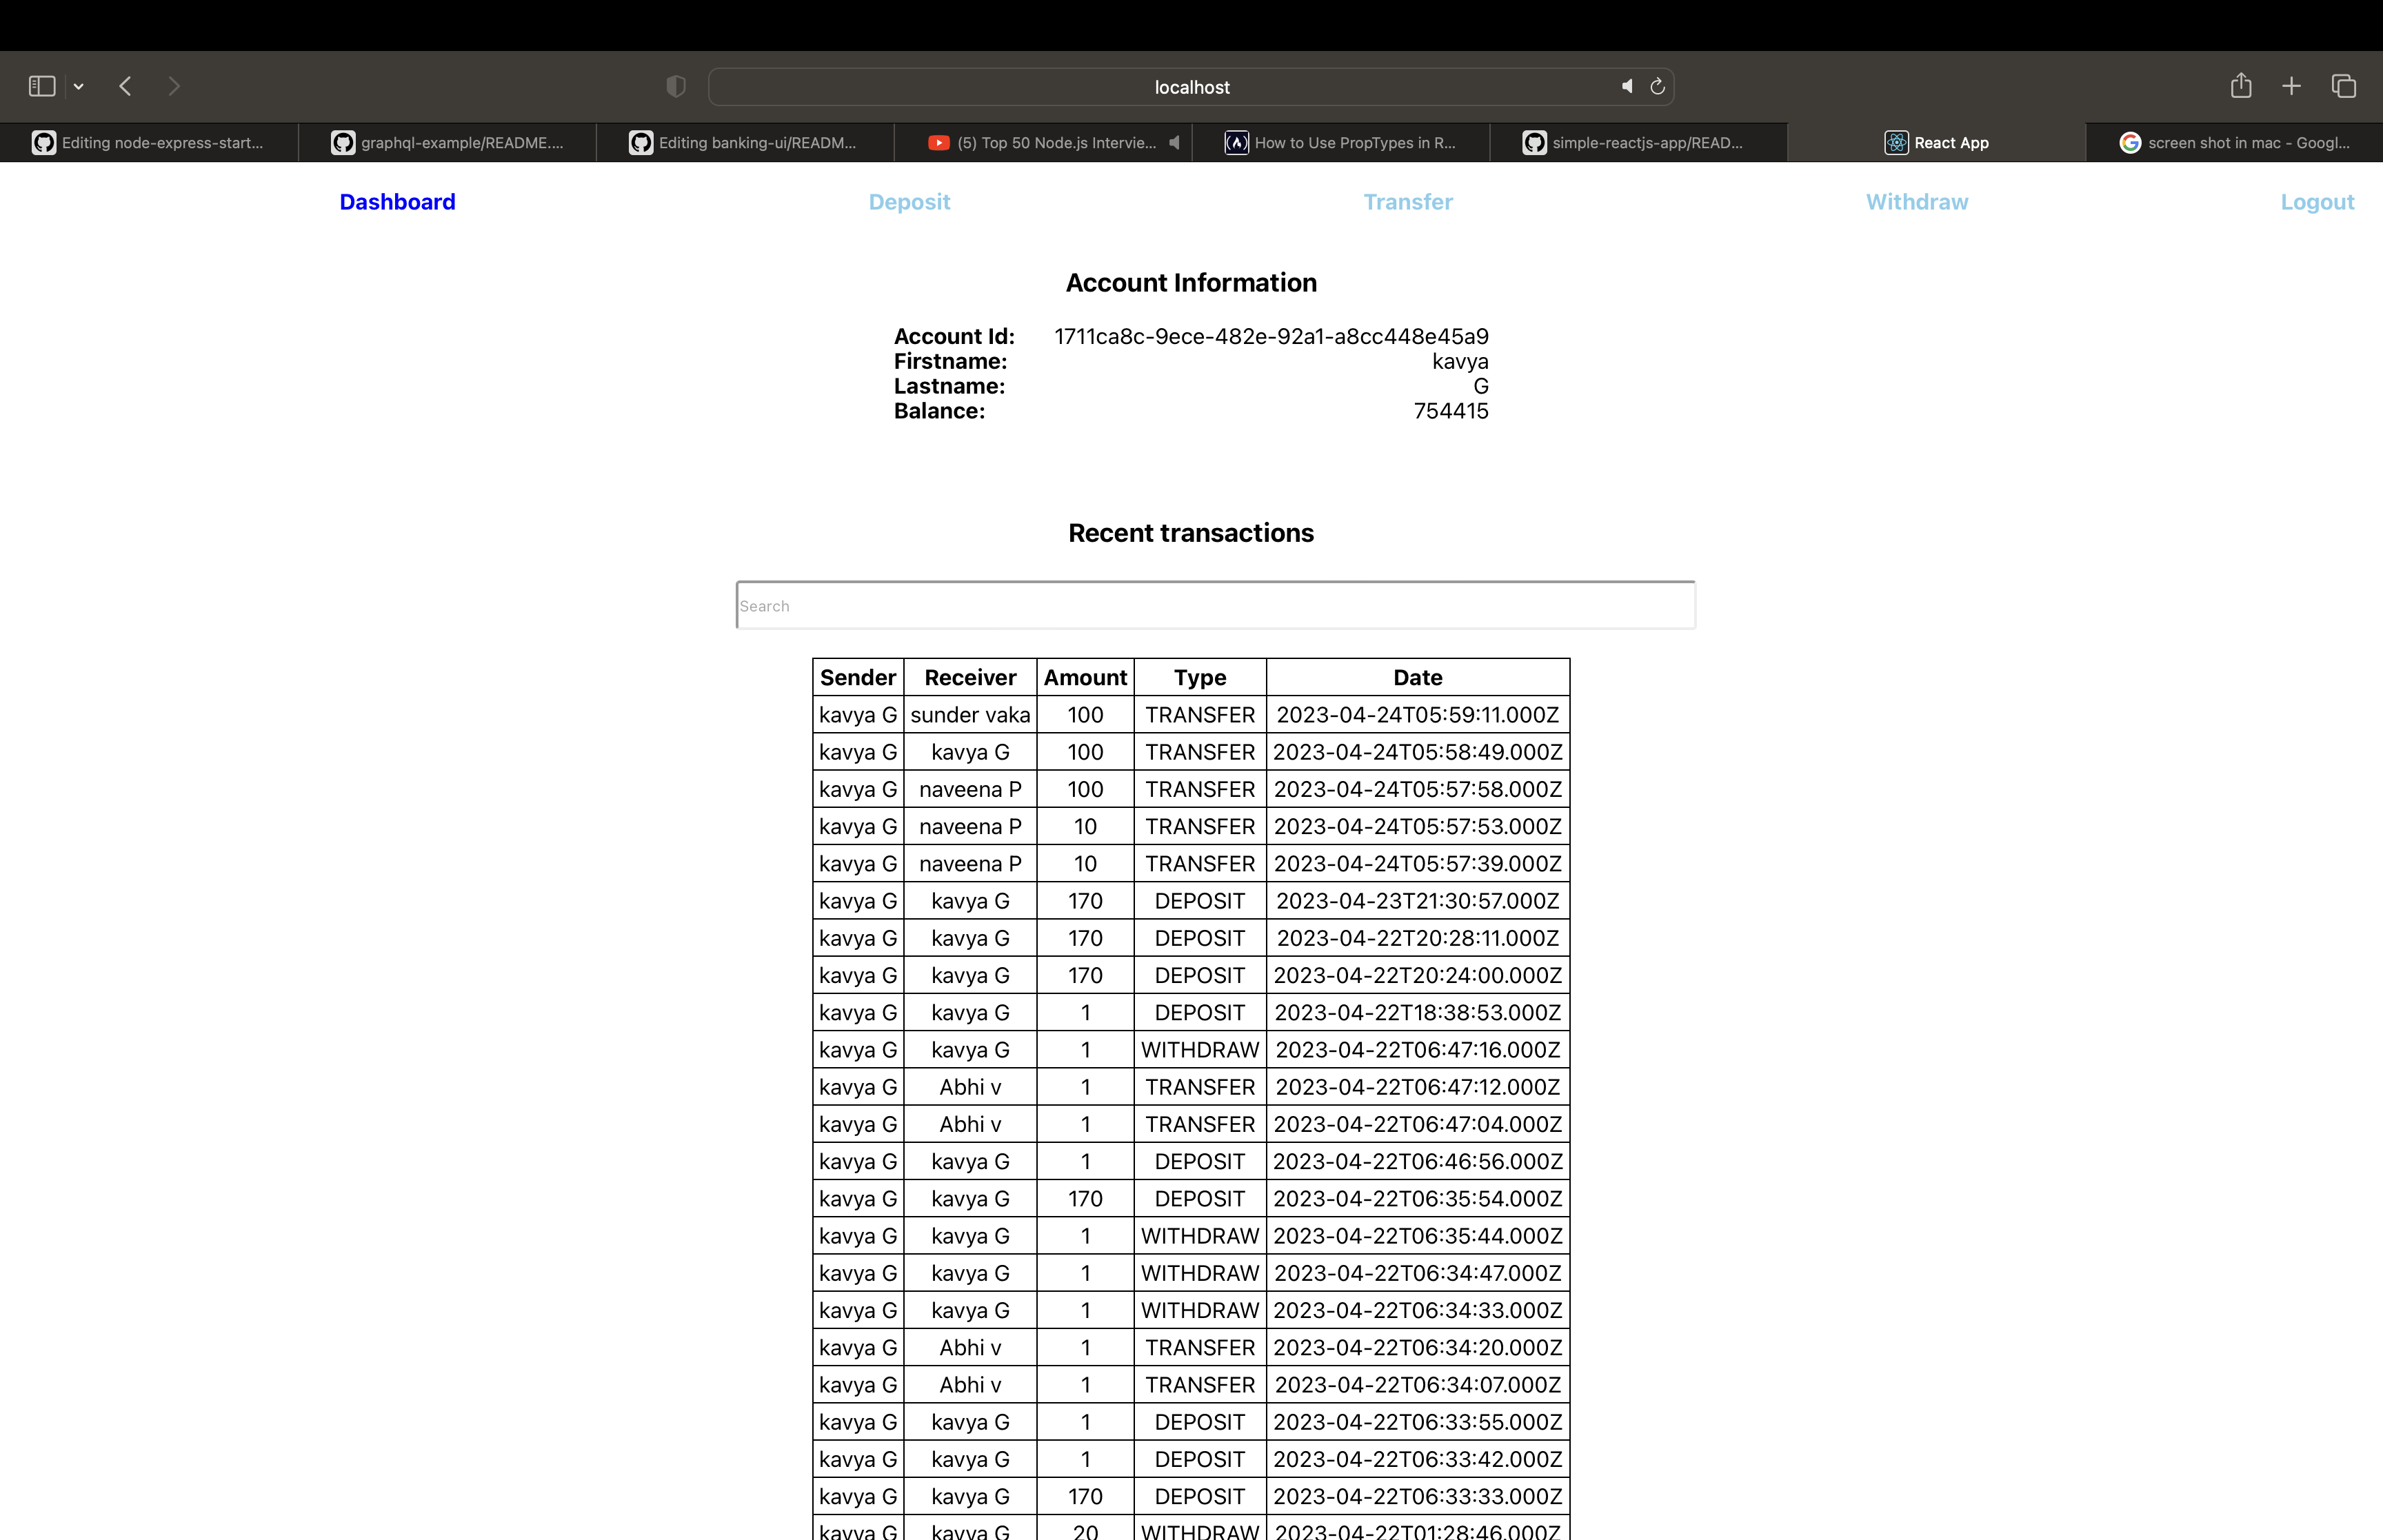Reload the current page
2383x1540 pixels.
click(x=1658, y=86)
